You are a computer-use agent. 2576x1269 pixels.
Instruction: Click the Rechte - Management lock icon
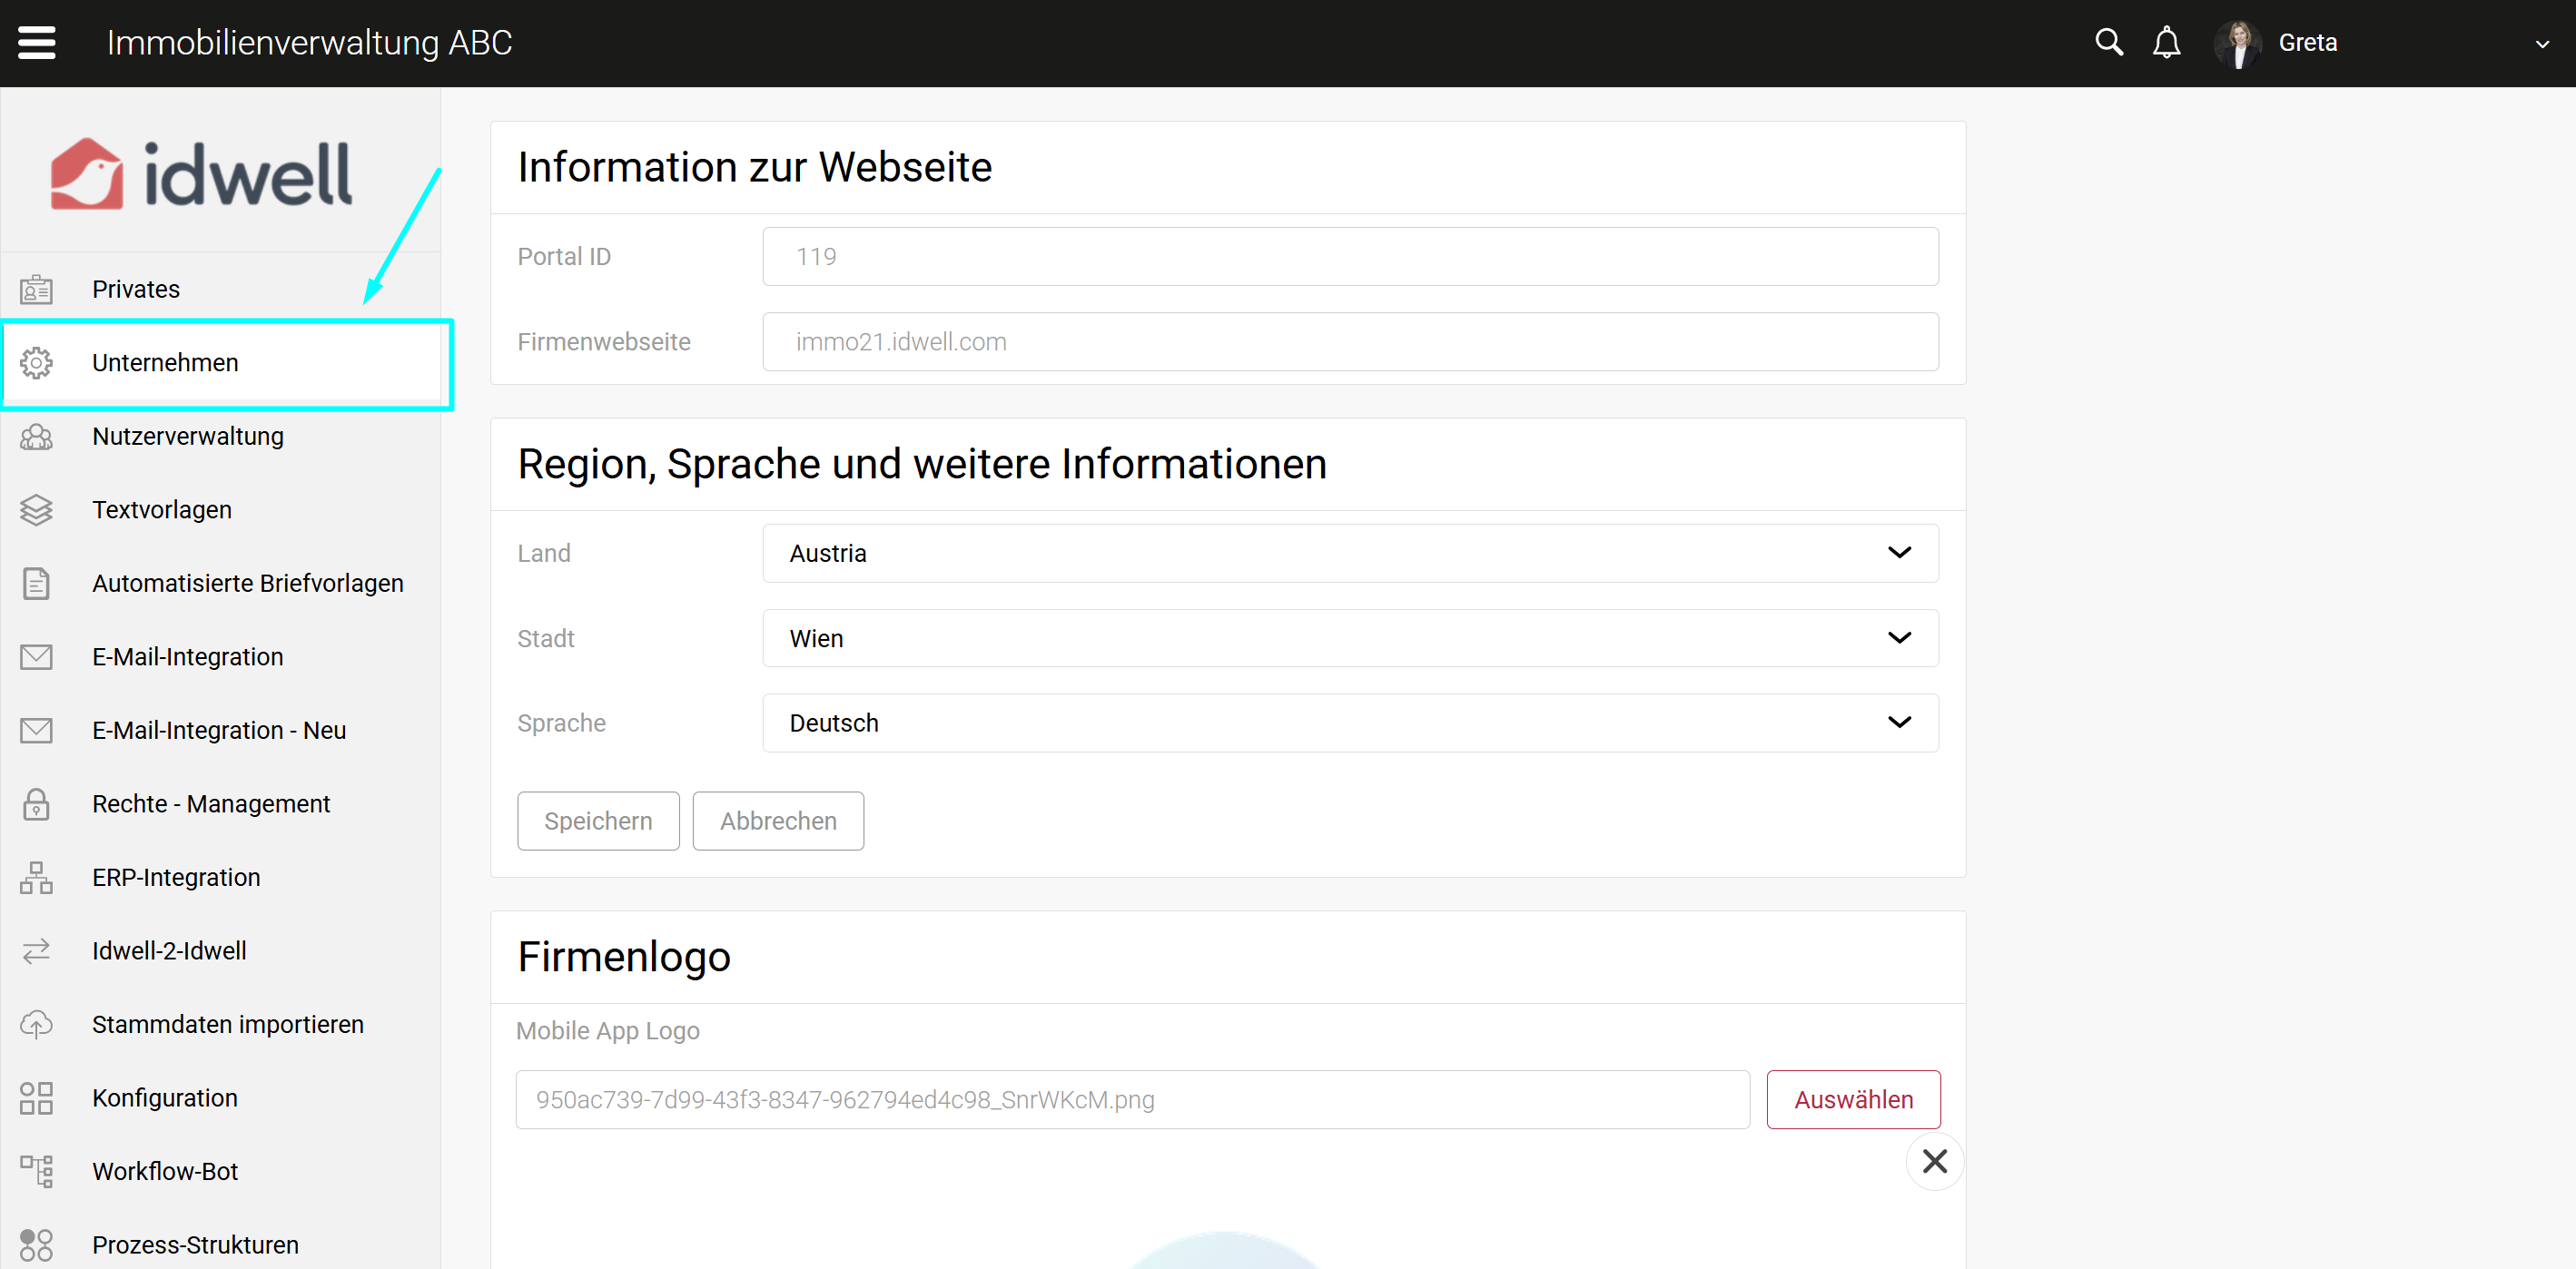[36, 804]
